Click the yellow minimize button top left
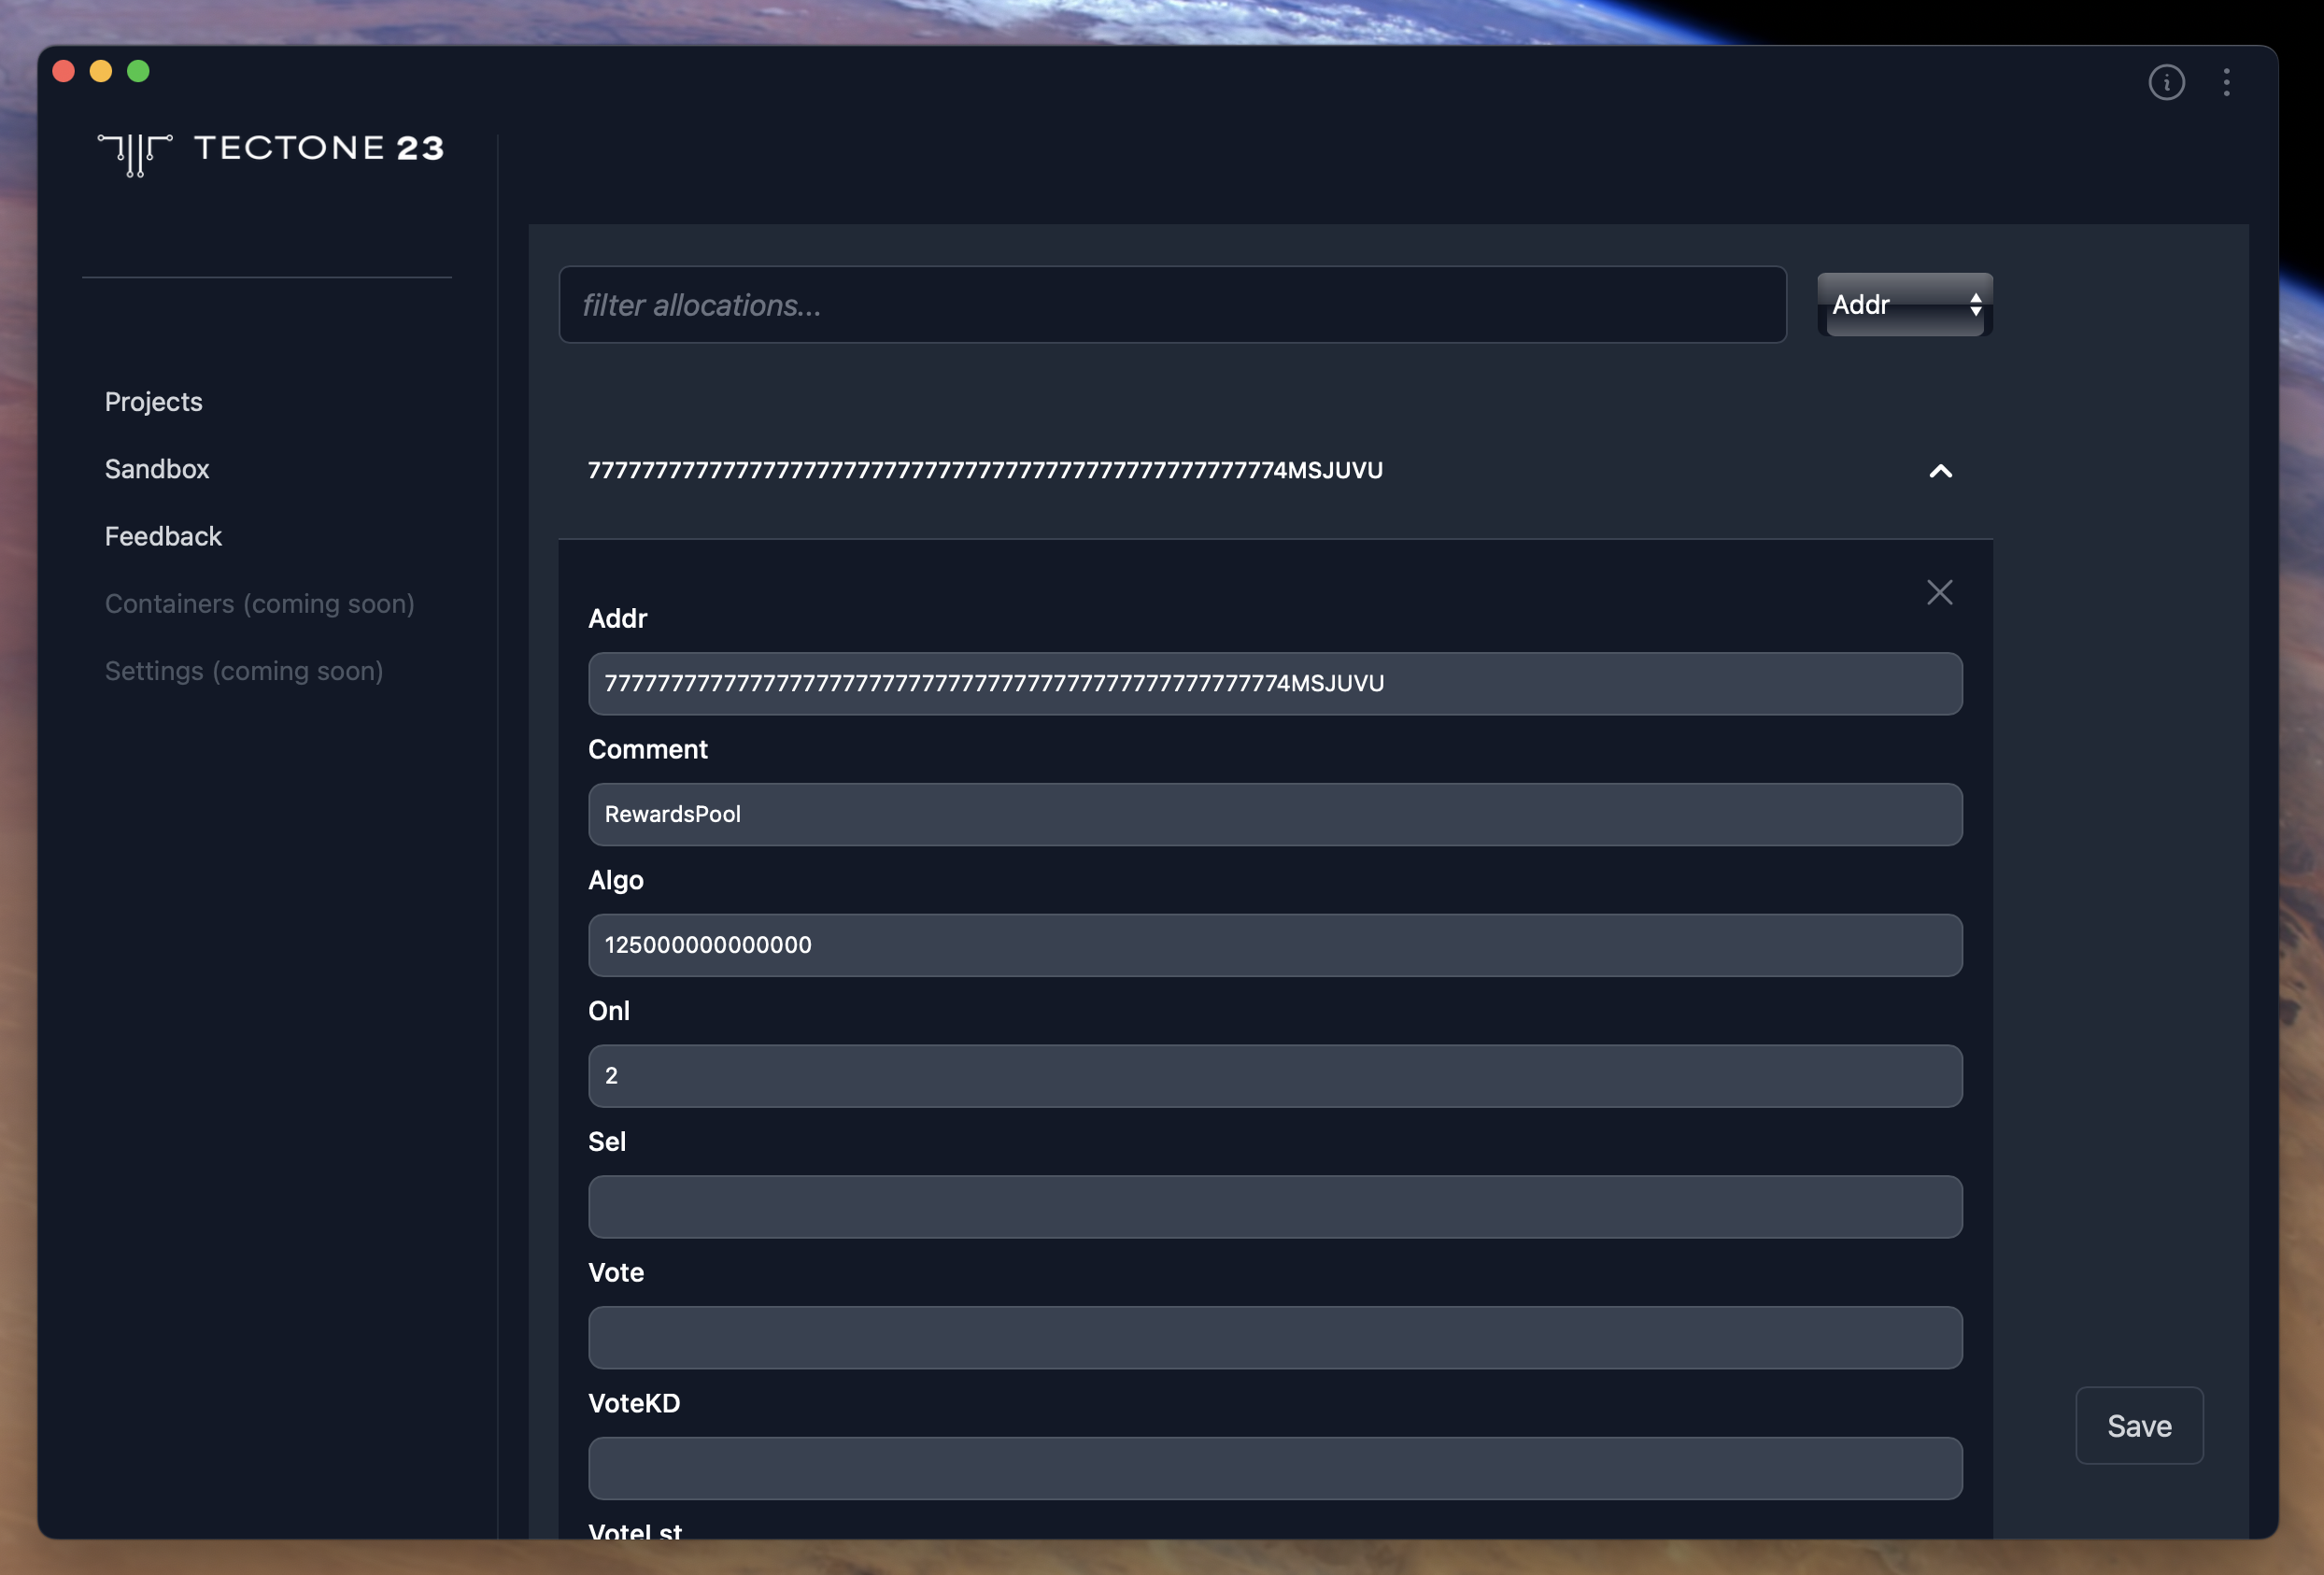 pyautogui.click(x=100, y=70)
